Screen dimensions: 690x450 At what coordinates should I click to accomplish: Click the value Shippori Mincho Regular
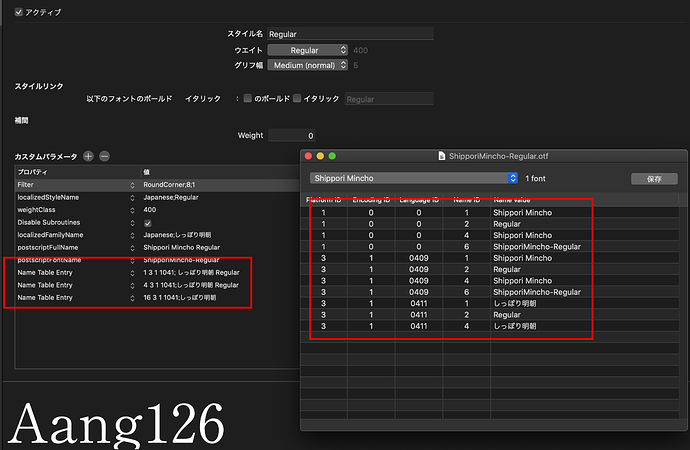(x=181, y=247)
